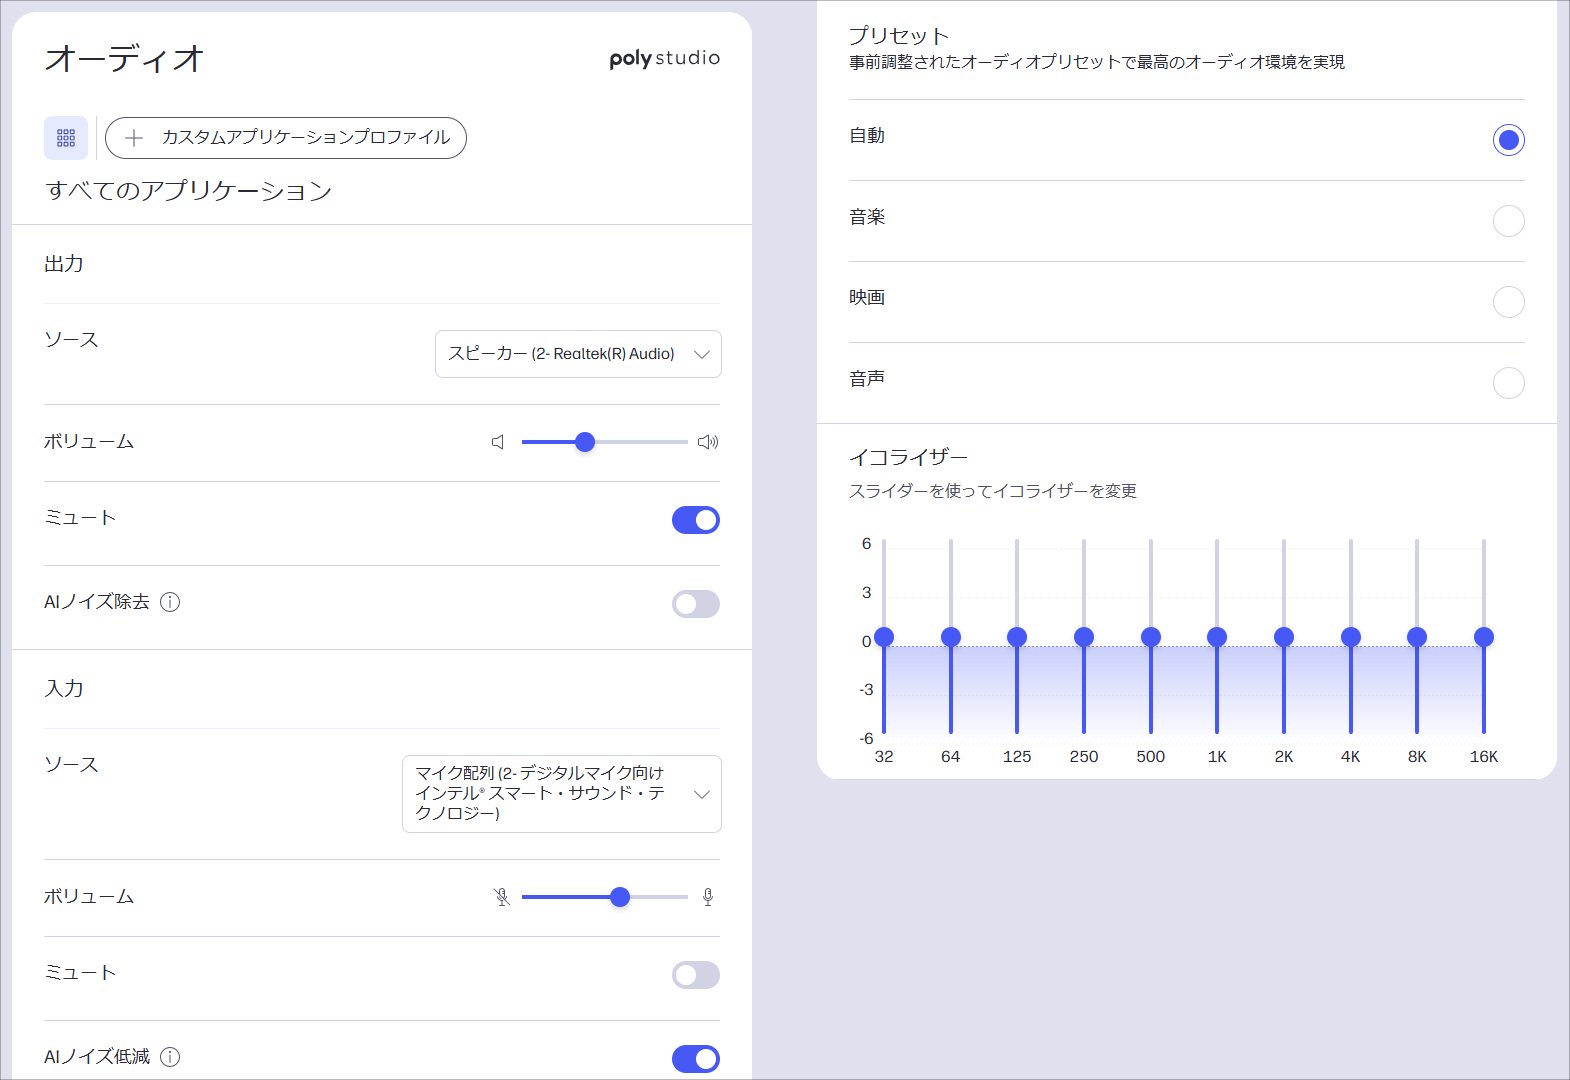
Task: Click the all-applications grid icon
Action: 66,138
